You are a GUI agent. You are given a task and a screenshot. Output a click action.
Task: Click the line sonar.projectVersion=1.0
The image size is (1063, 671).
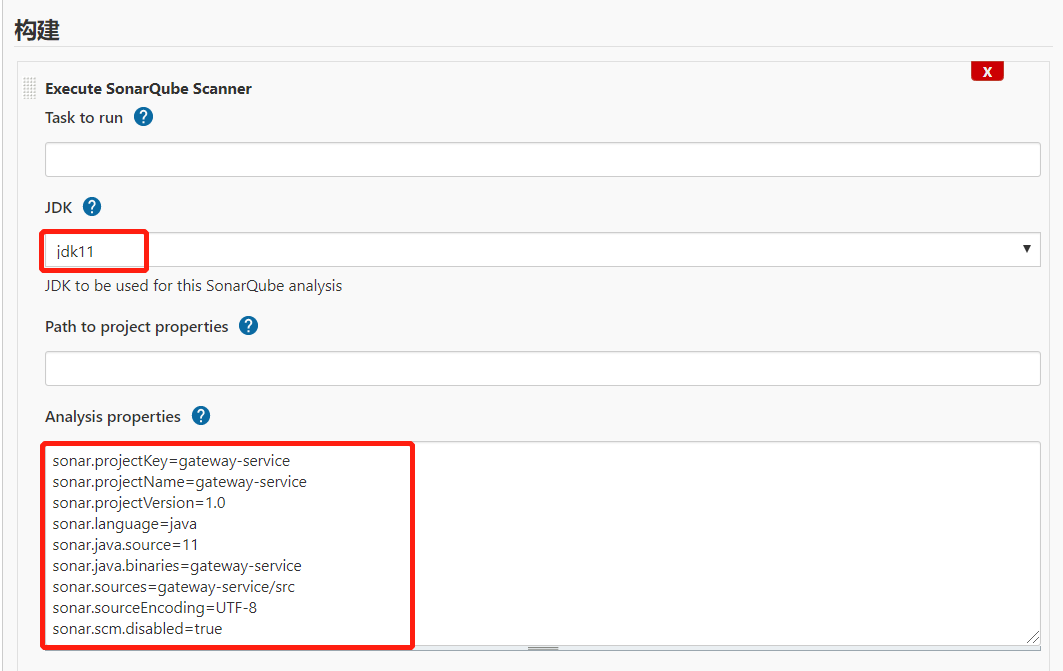(x=139, y=503)
